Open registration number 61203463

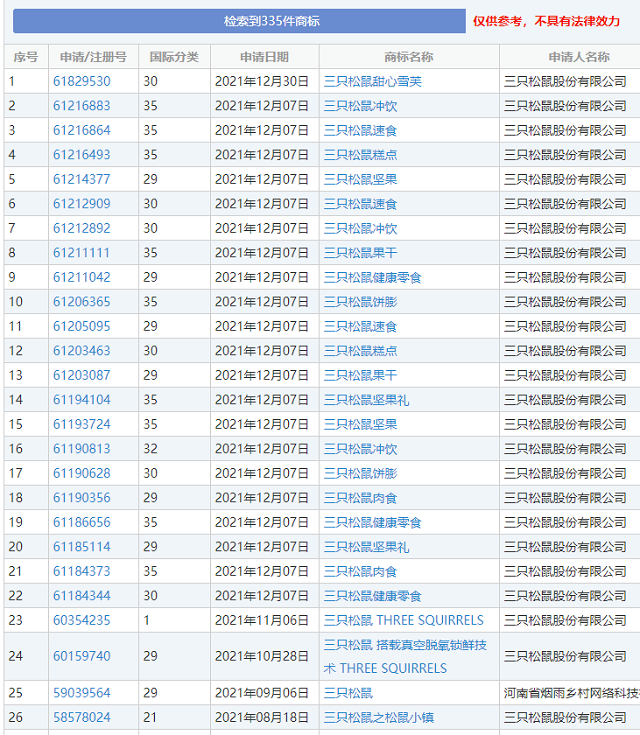(82, 351)
